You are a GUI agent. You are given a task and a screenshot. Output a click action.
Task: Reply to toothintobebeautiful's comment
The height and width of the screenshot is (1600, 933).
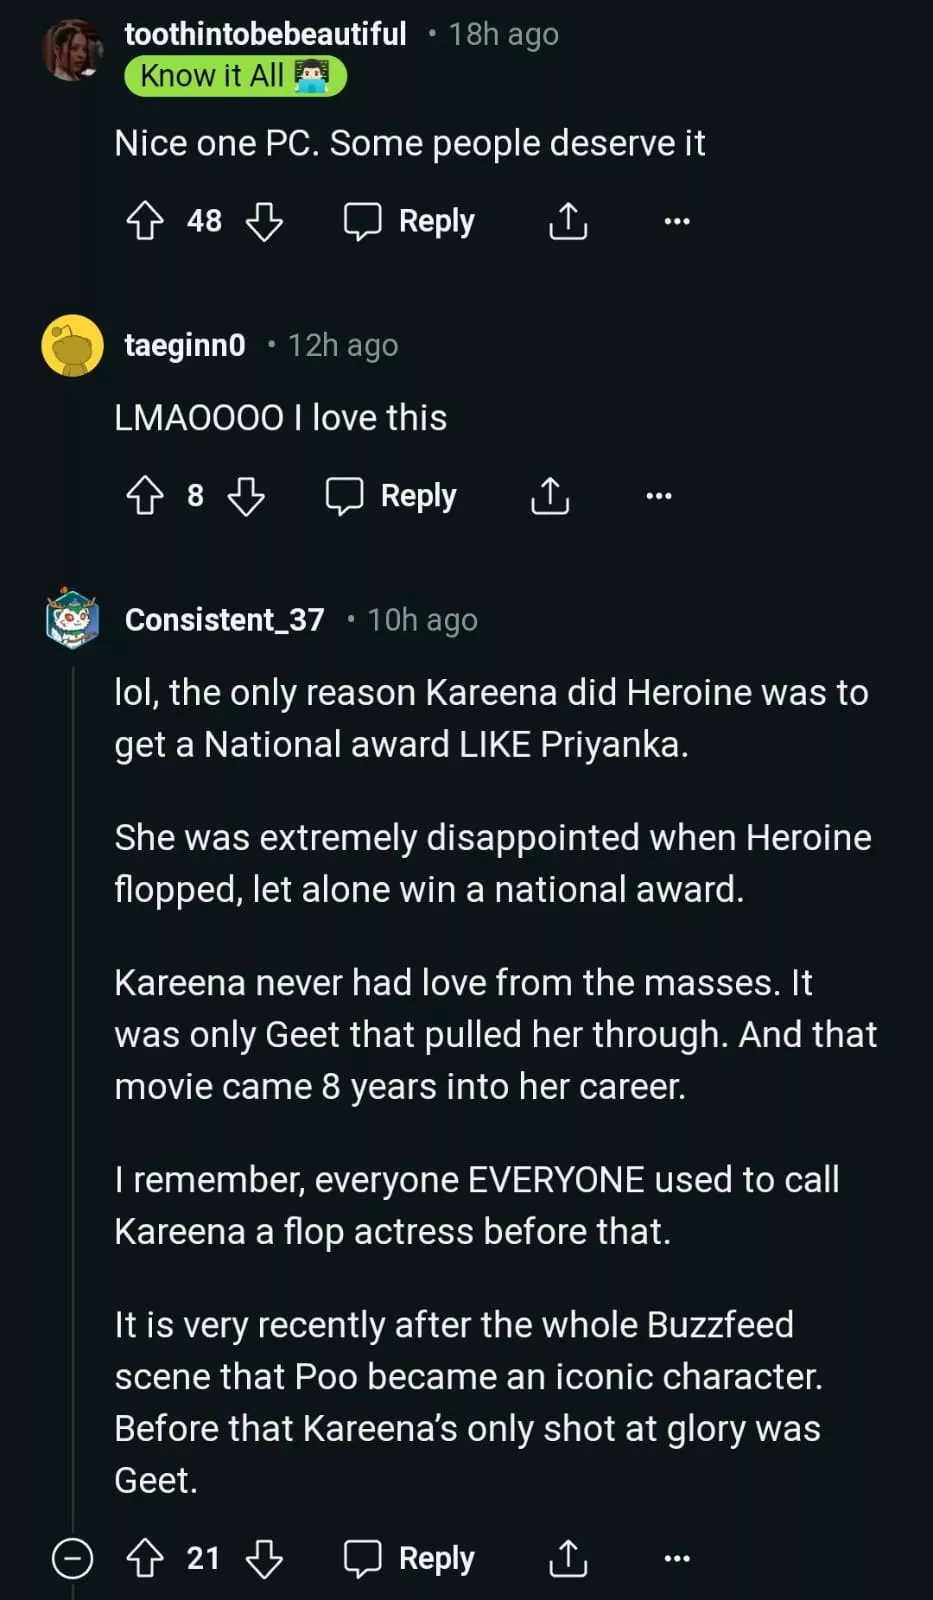coord(410,221)
